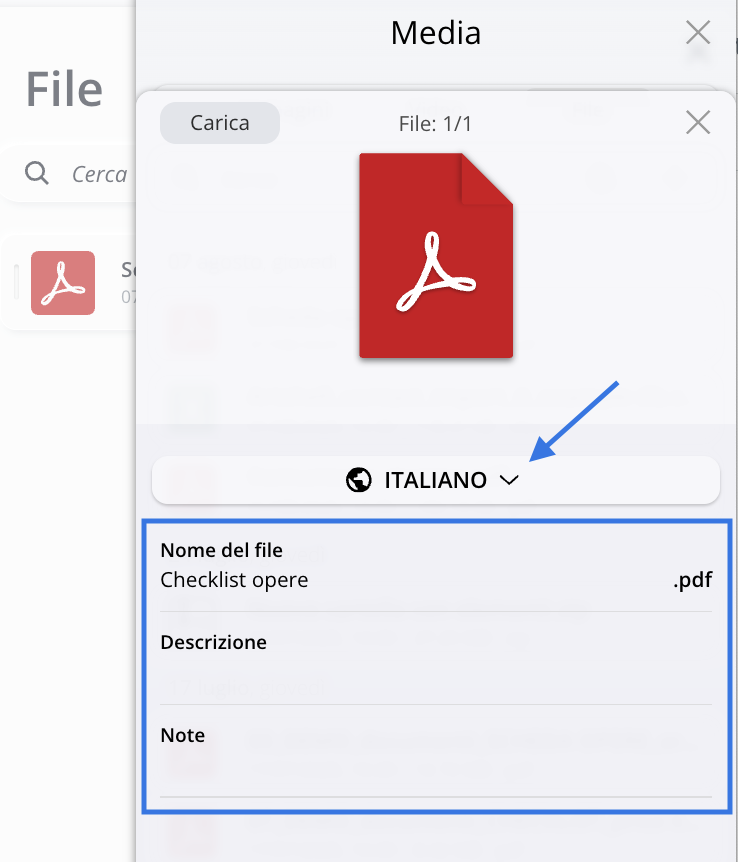The width and height of the screenshot is (738, 862).
Task: Click the small PDF icon in File list
Action: [63, 283]
